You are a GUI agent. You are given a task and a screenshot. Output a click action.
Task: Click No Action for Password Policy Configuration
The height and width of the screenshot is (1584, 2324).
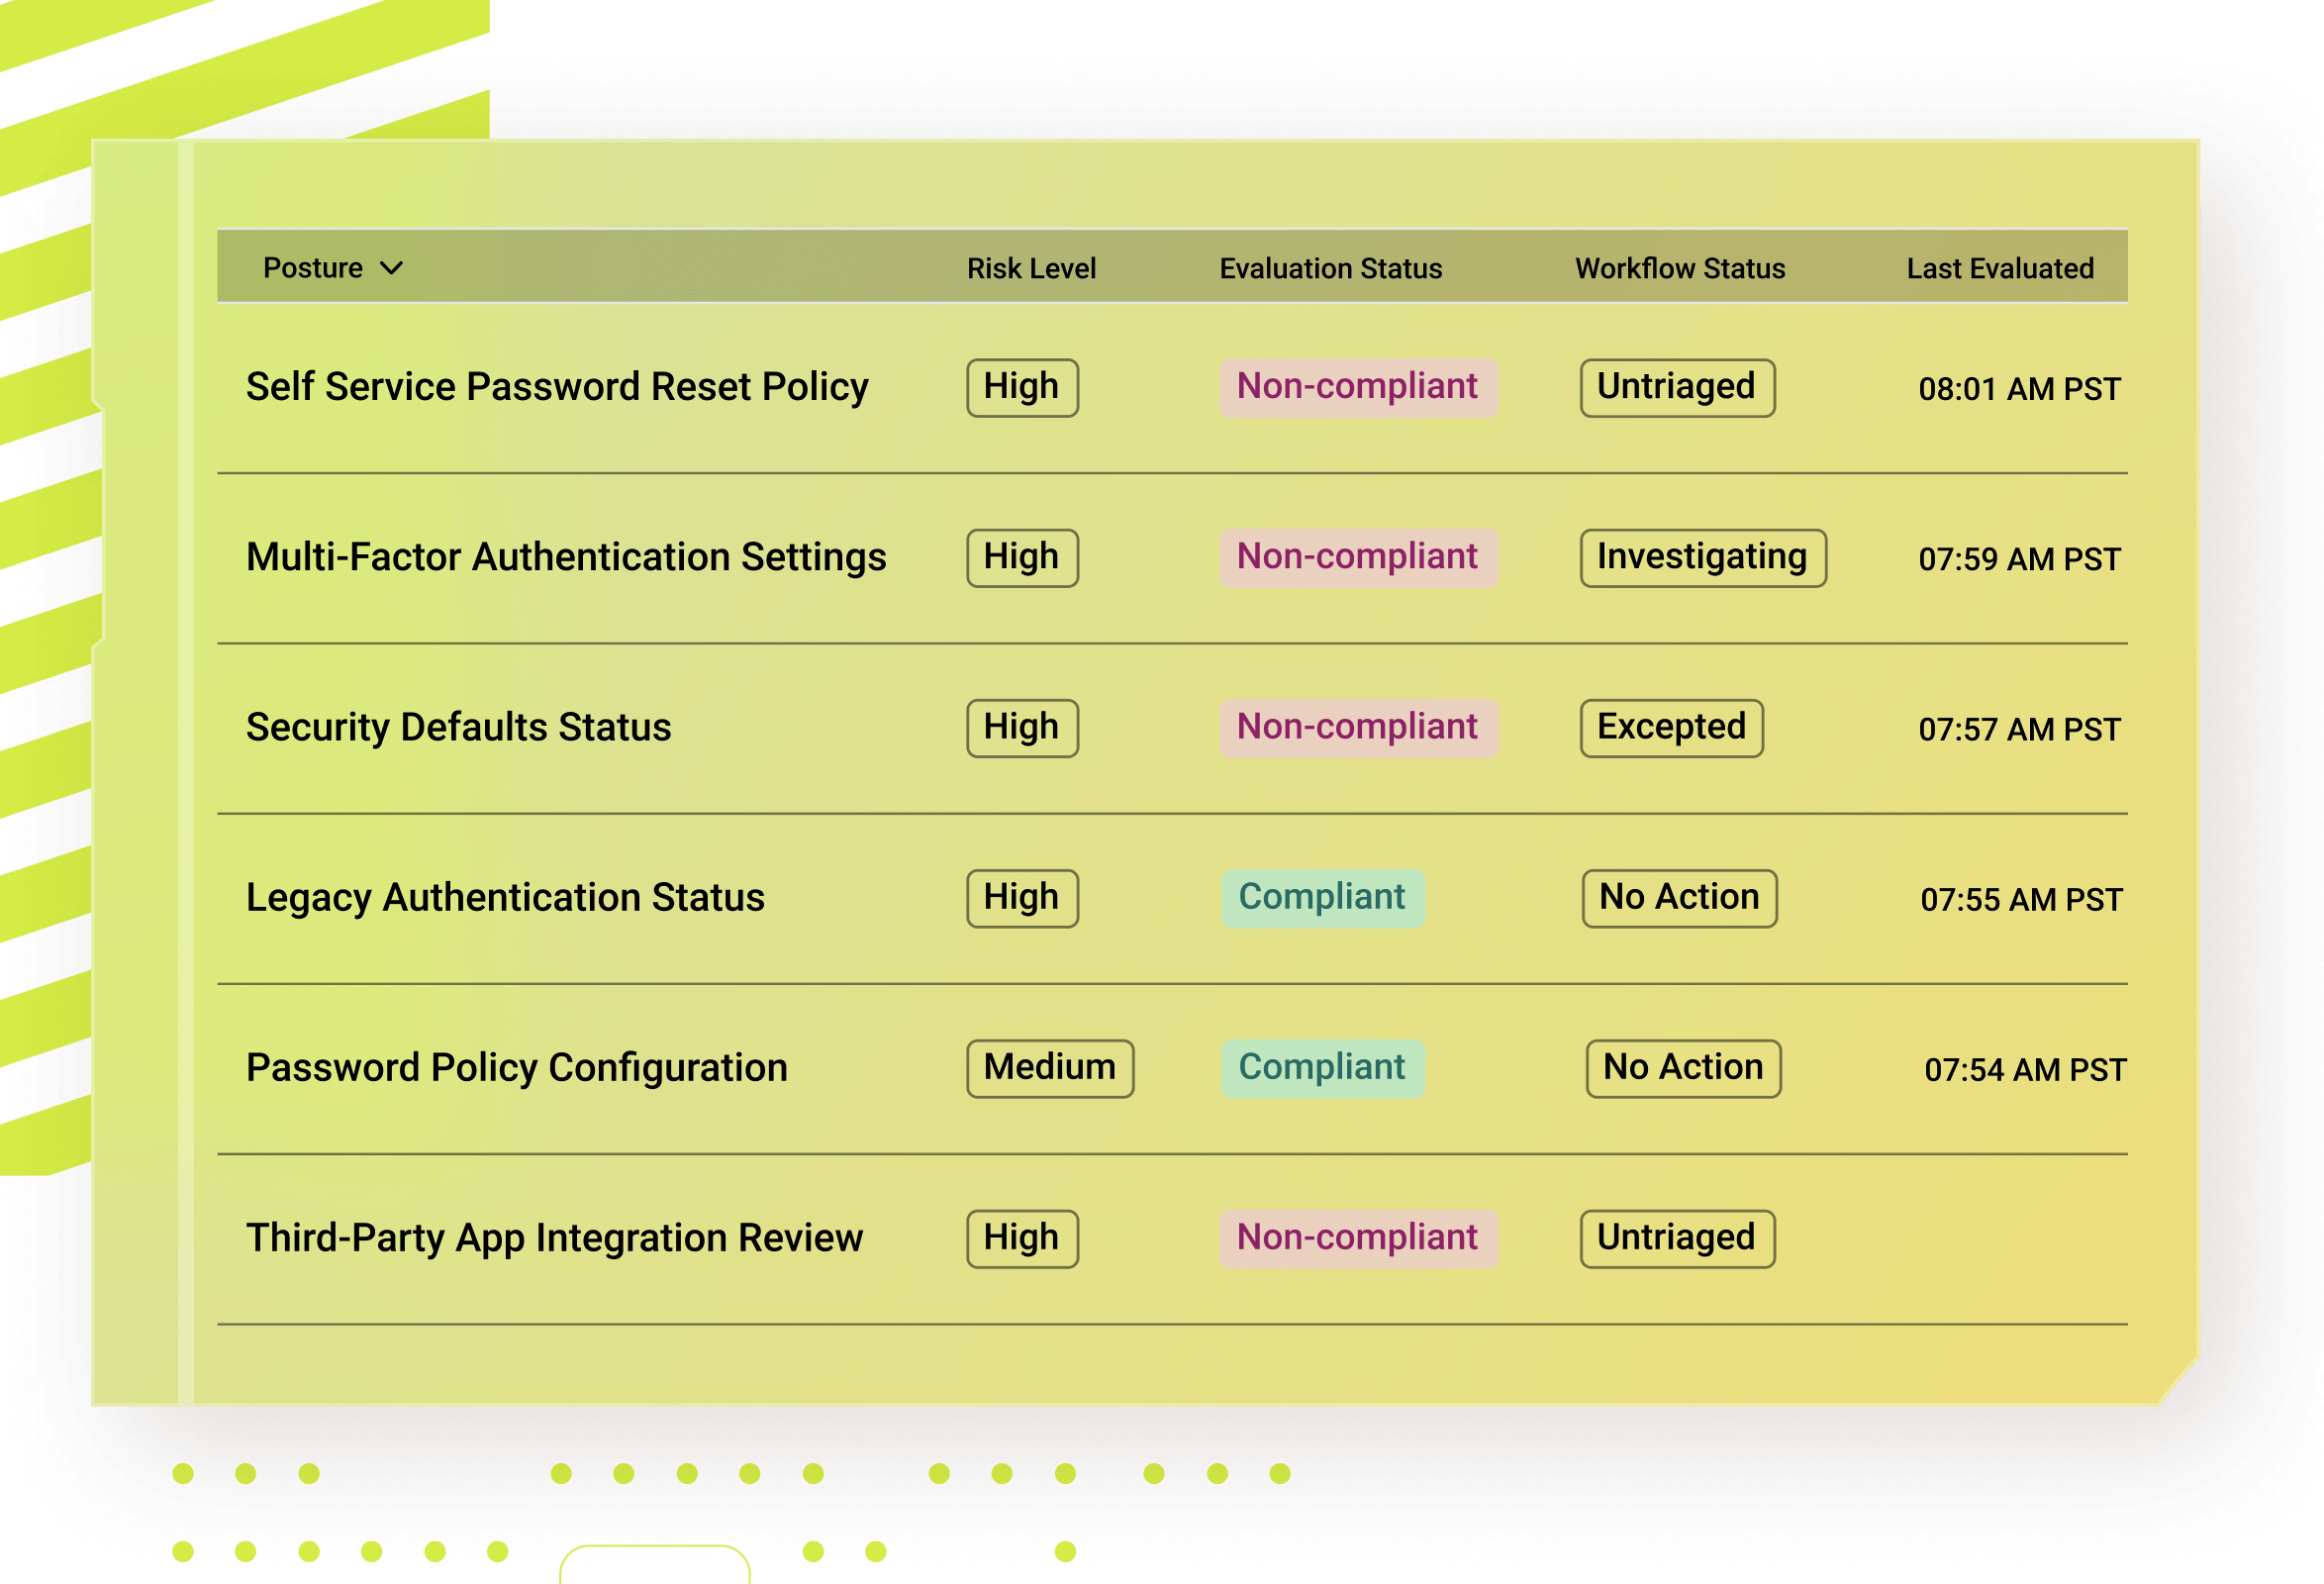coord(1683,1068)
